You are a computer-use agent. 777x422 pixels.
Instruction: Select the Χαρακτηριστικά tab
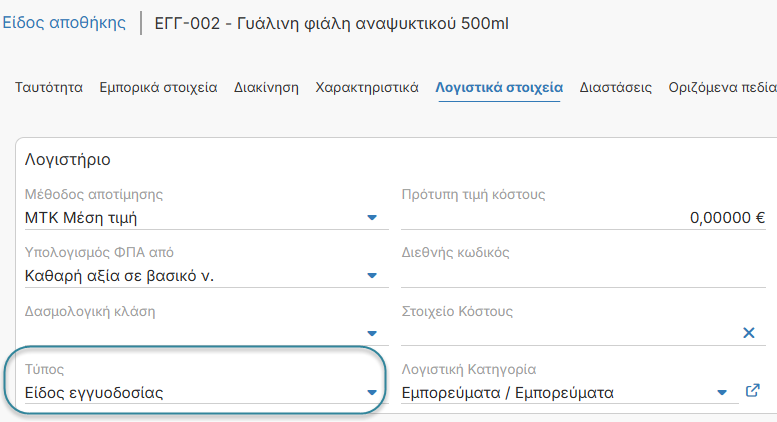click(367, 87)
